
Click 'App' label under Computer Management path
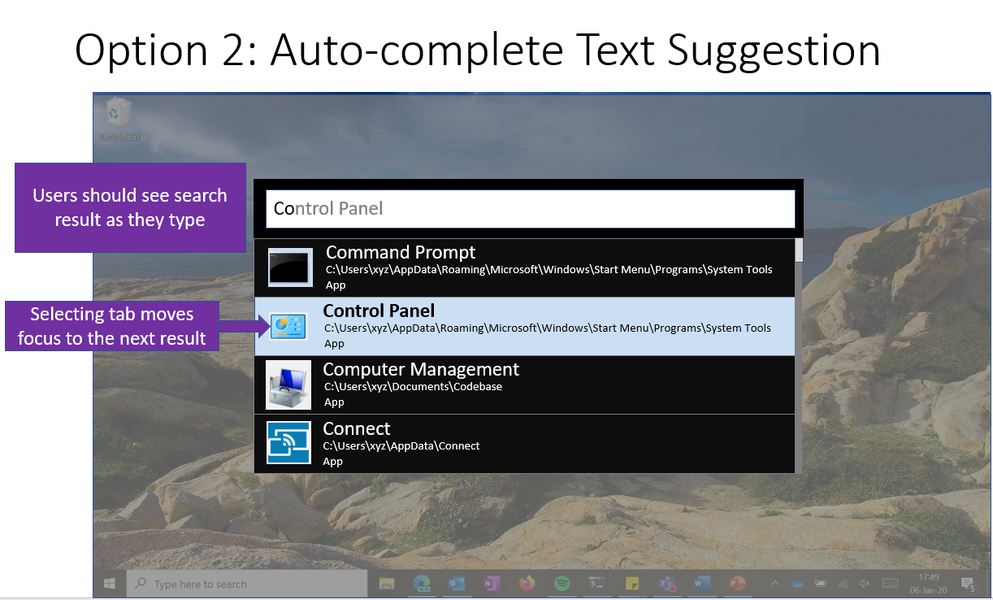pyautogui.click(x=334, y=402)
